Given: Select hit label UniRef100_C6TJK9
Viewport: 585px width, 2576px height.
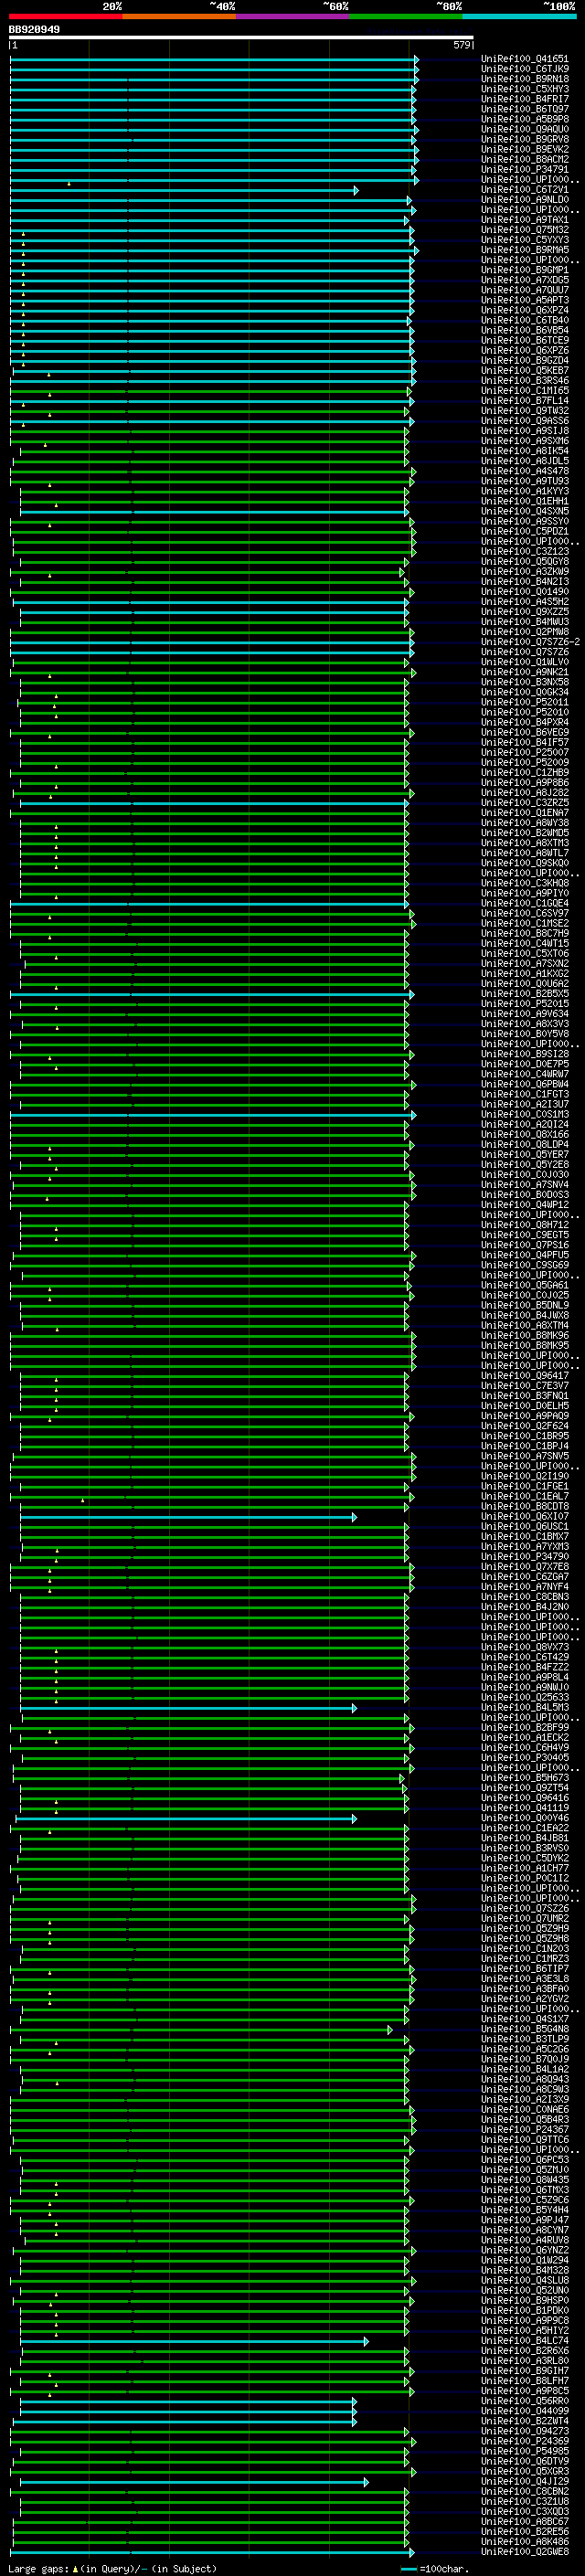Looking at the screenshot, I should coord(525,69).
